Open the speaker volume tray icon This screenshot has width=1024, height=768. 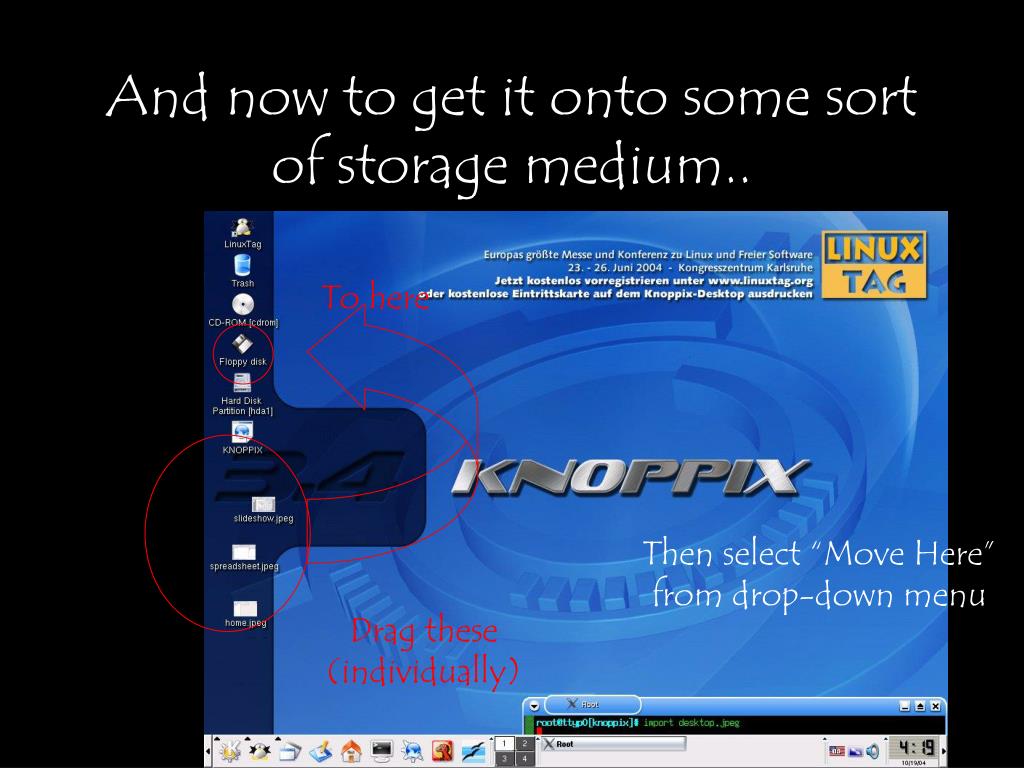(872, 752)
